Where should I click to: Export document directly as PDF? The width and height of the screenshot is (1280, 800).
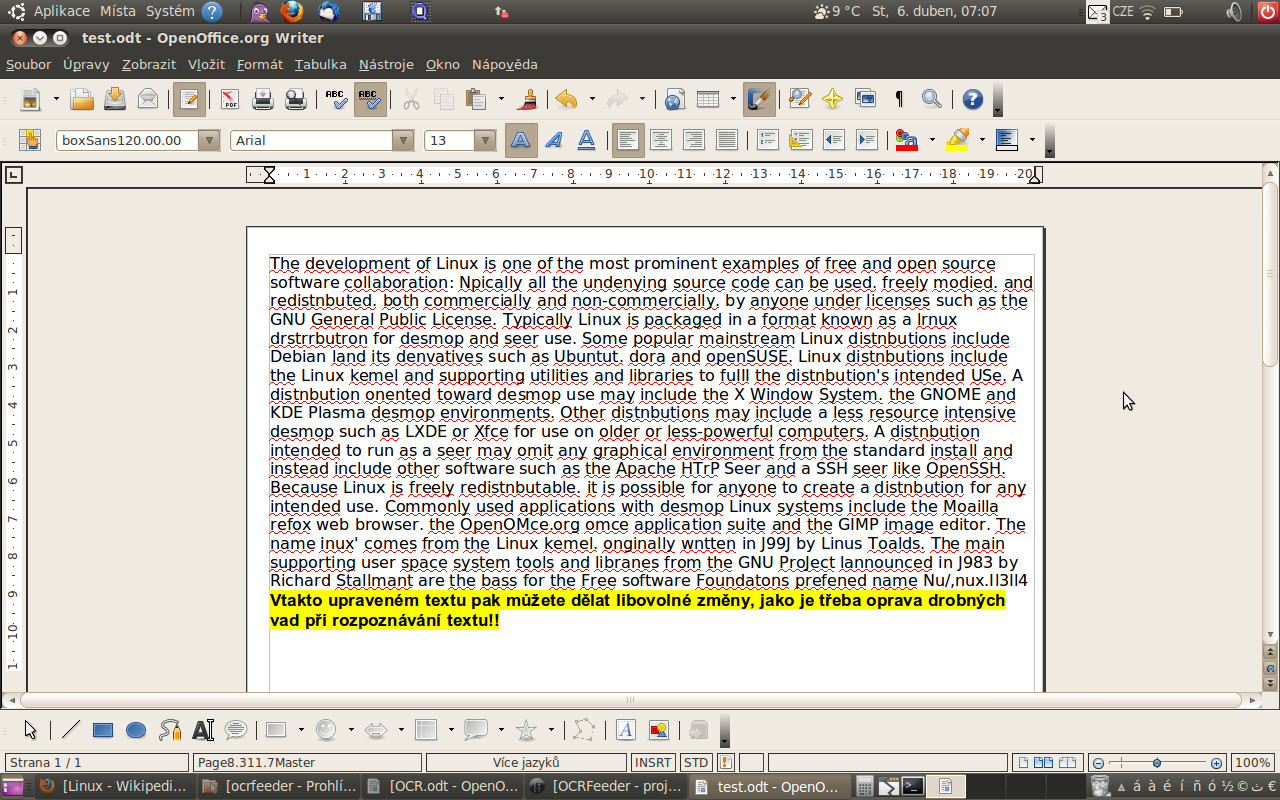click(229, 99)
